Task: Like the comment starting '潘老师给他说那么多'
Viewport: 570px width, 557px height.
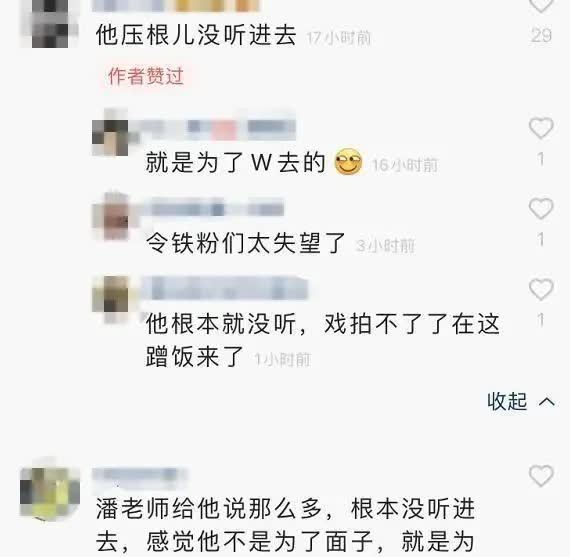Action: [x=541, y=476]
